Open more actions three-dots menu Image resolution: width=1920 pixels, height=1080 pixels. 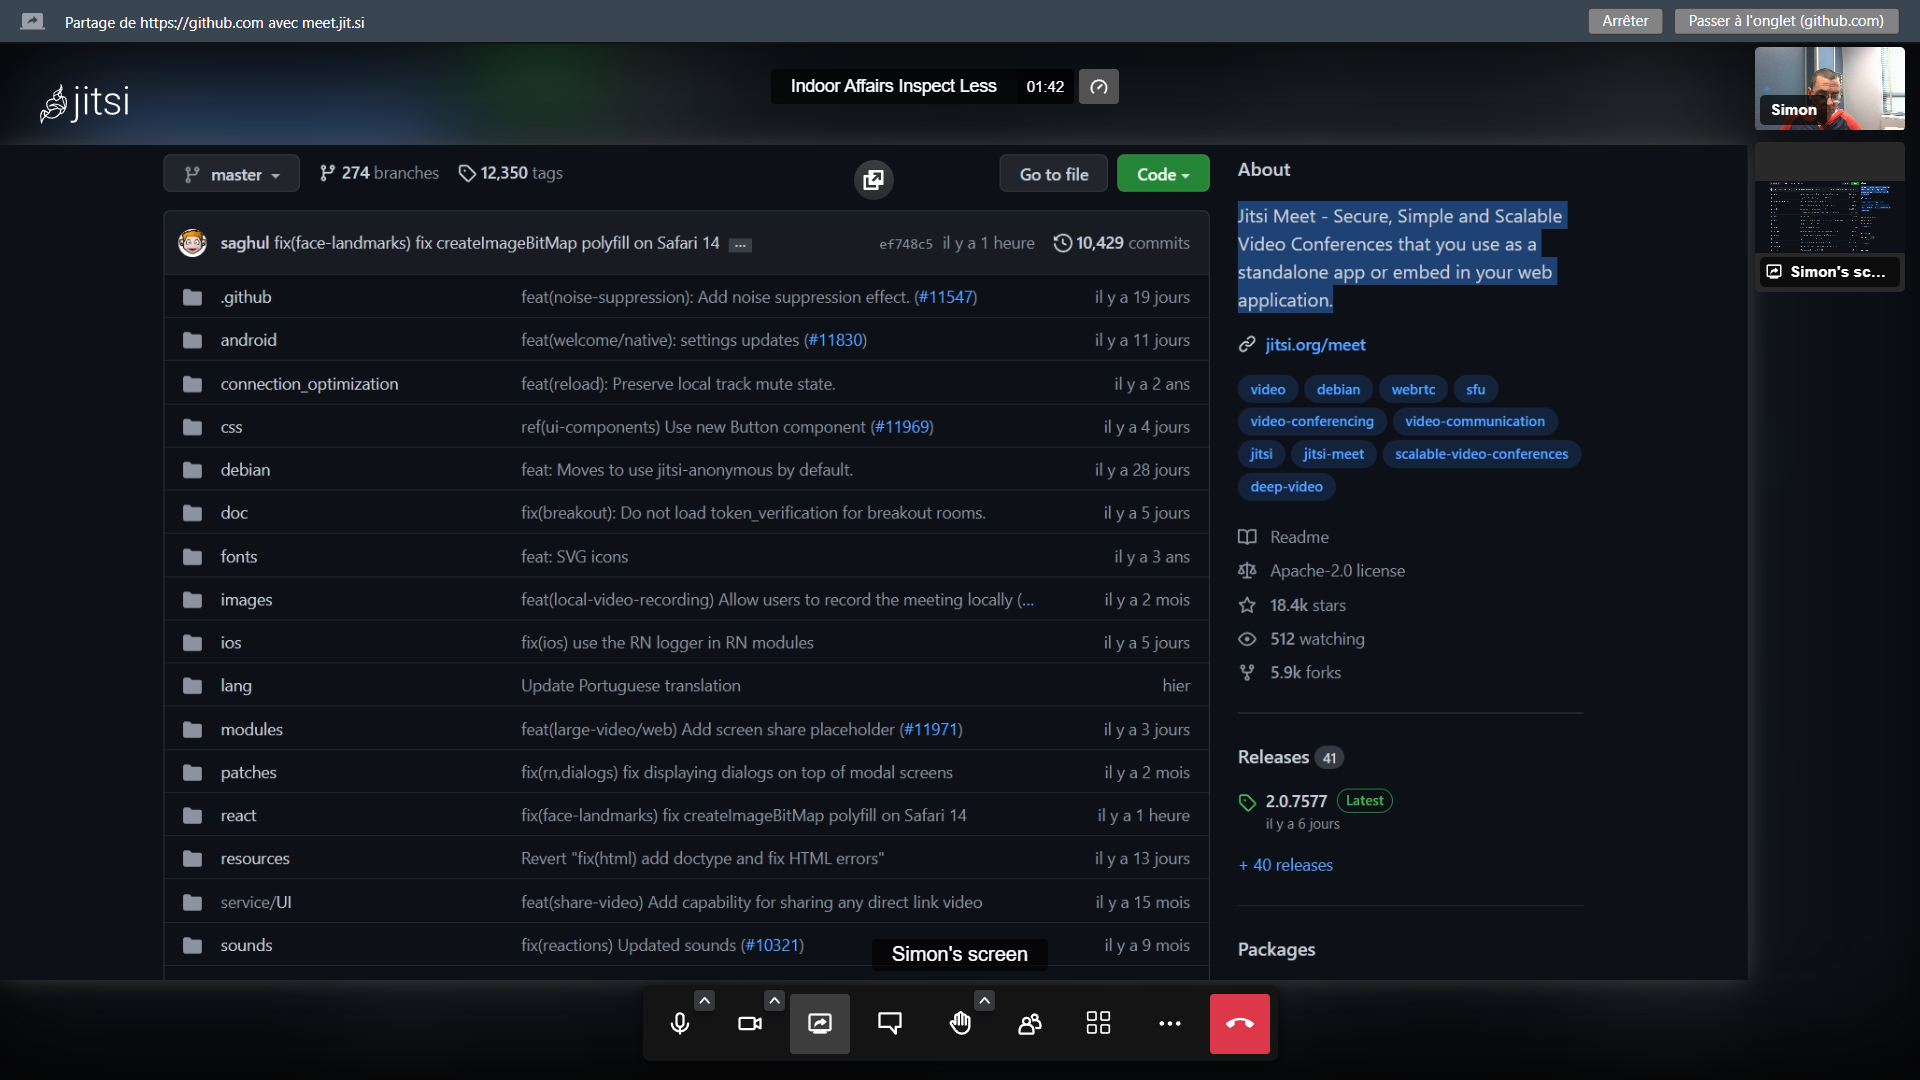pyautogui.click(x=1170, y=1023)
